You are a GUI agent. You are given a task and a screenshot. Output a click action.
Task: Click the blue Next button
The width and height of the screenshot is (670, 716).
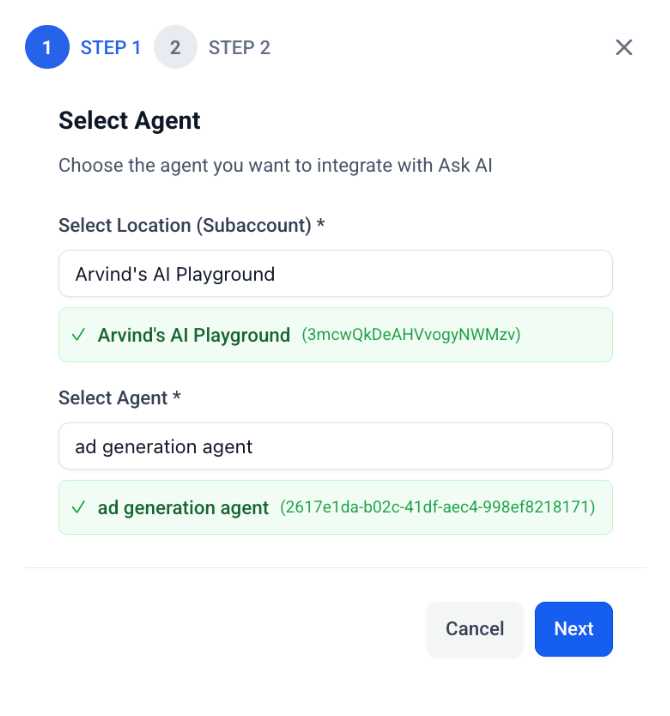tap(573, 629)
